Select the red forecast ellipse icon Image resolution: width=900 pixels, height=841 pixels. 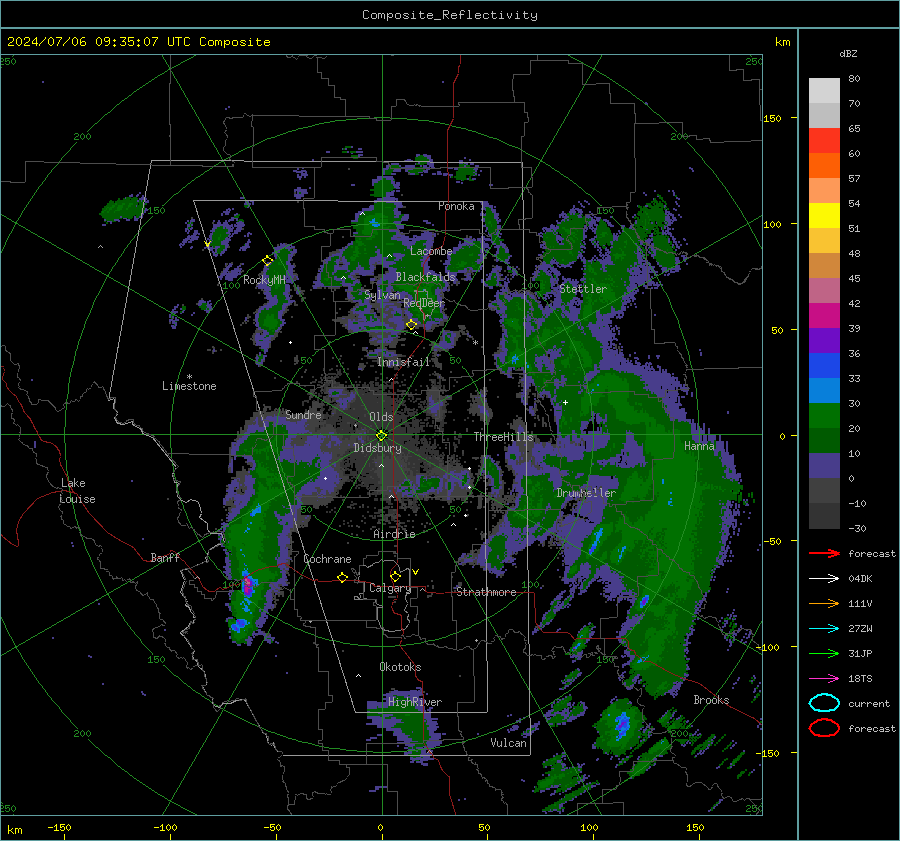824,728
